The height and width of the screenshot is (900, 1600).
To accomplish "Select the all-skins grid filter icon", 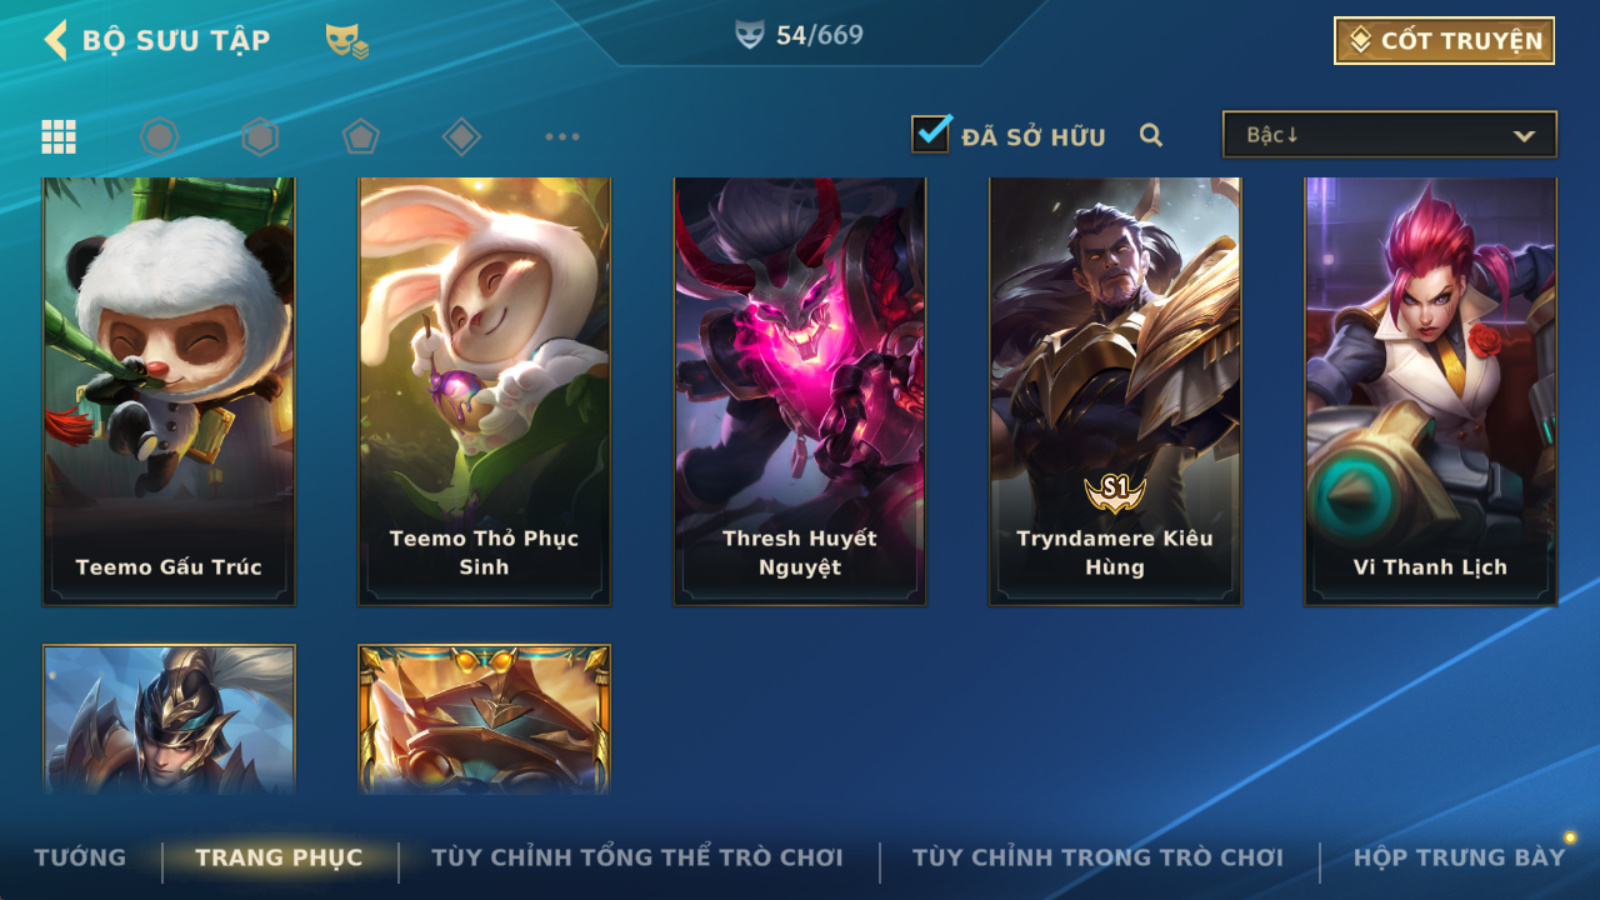I will [59, 136].
